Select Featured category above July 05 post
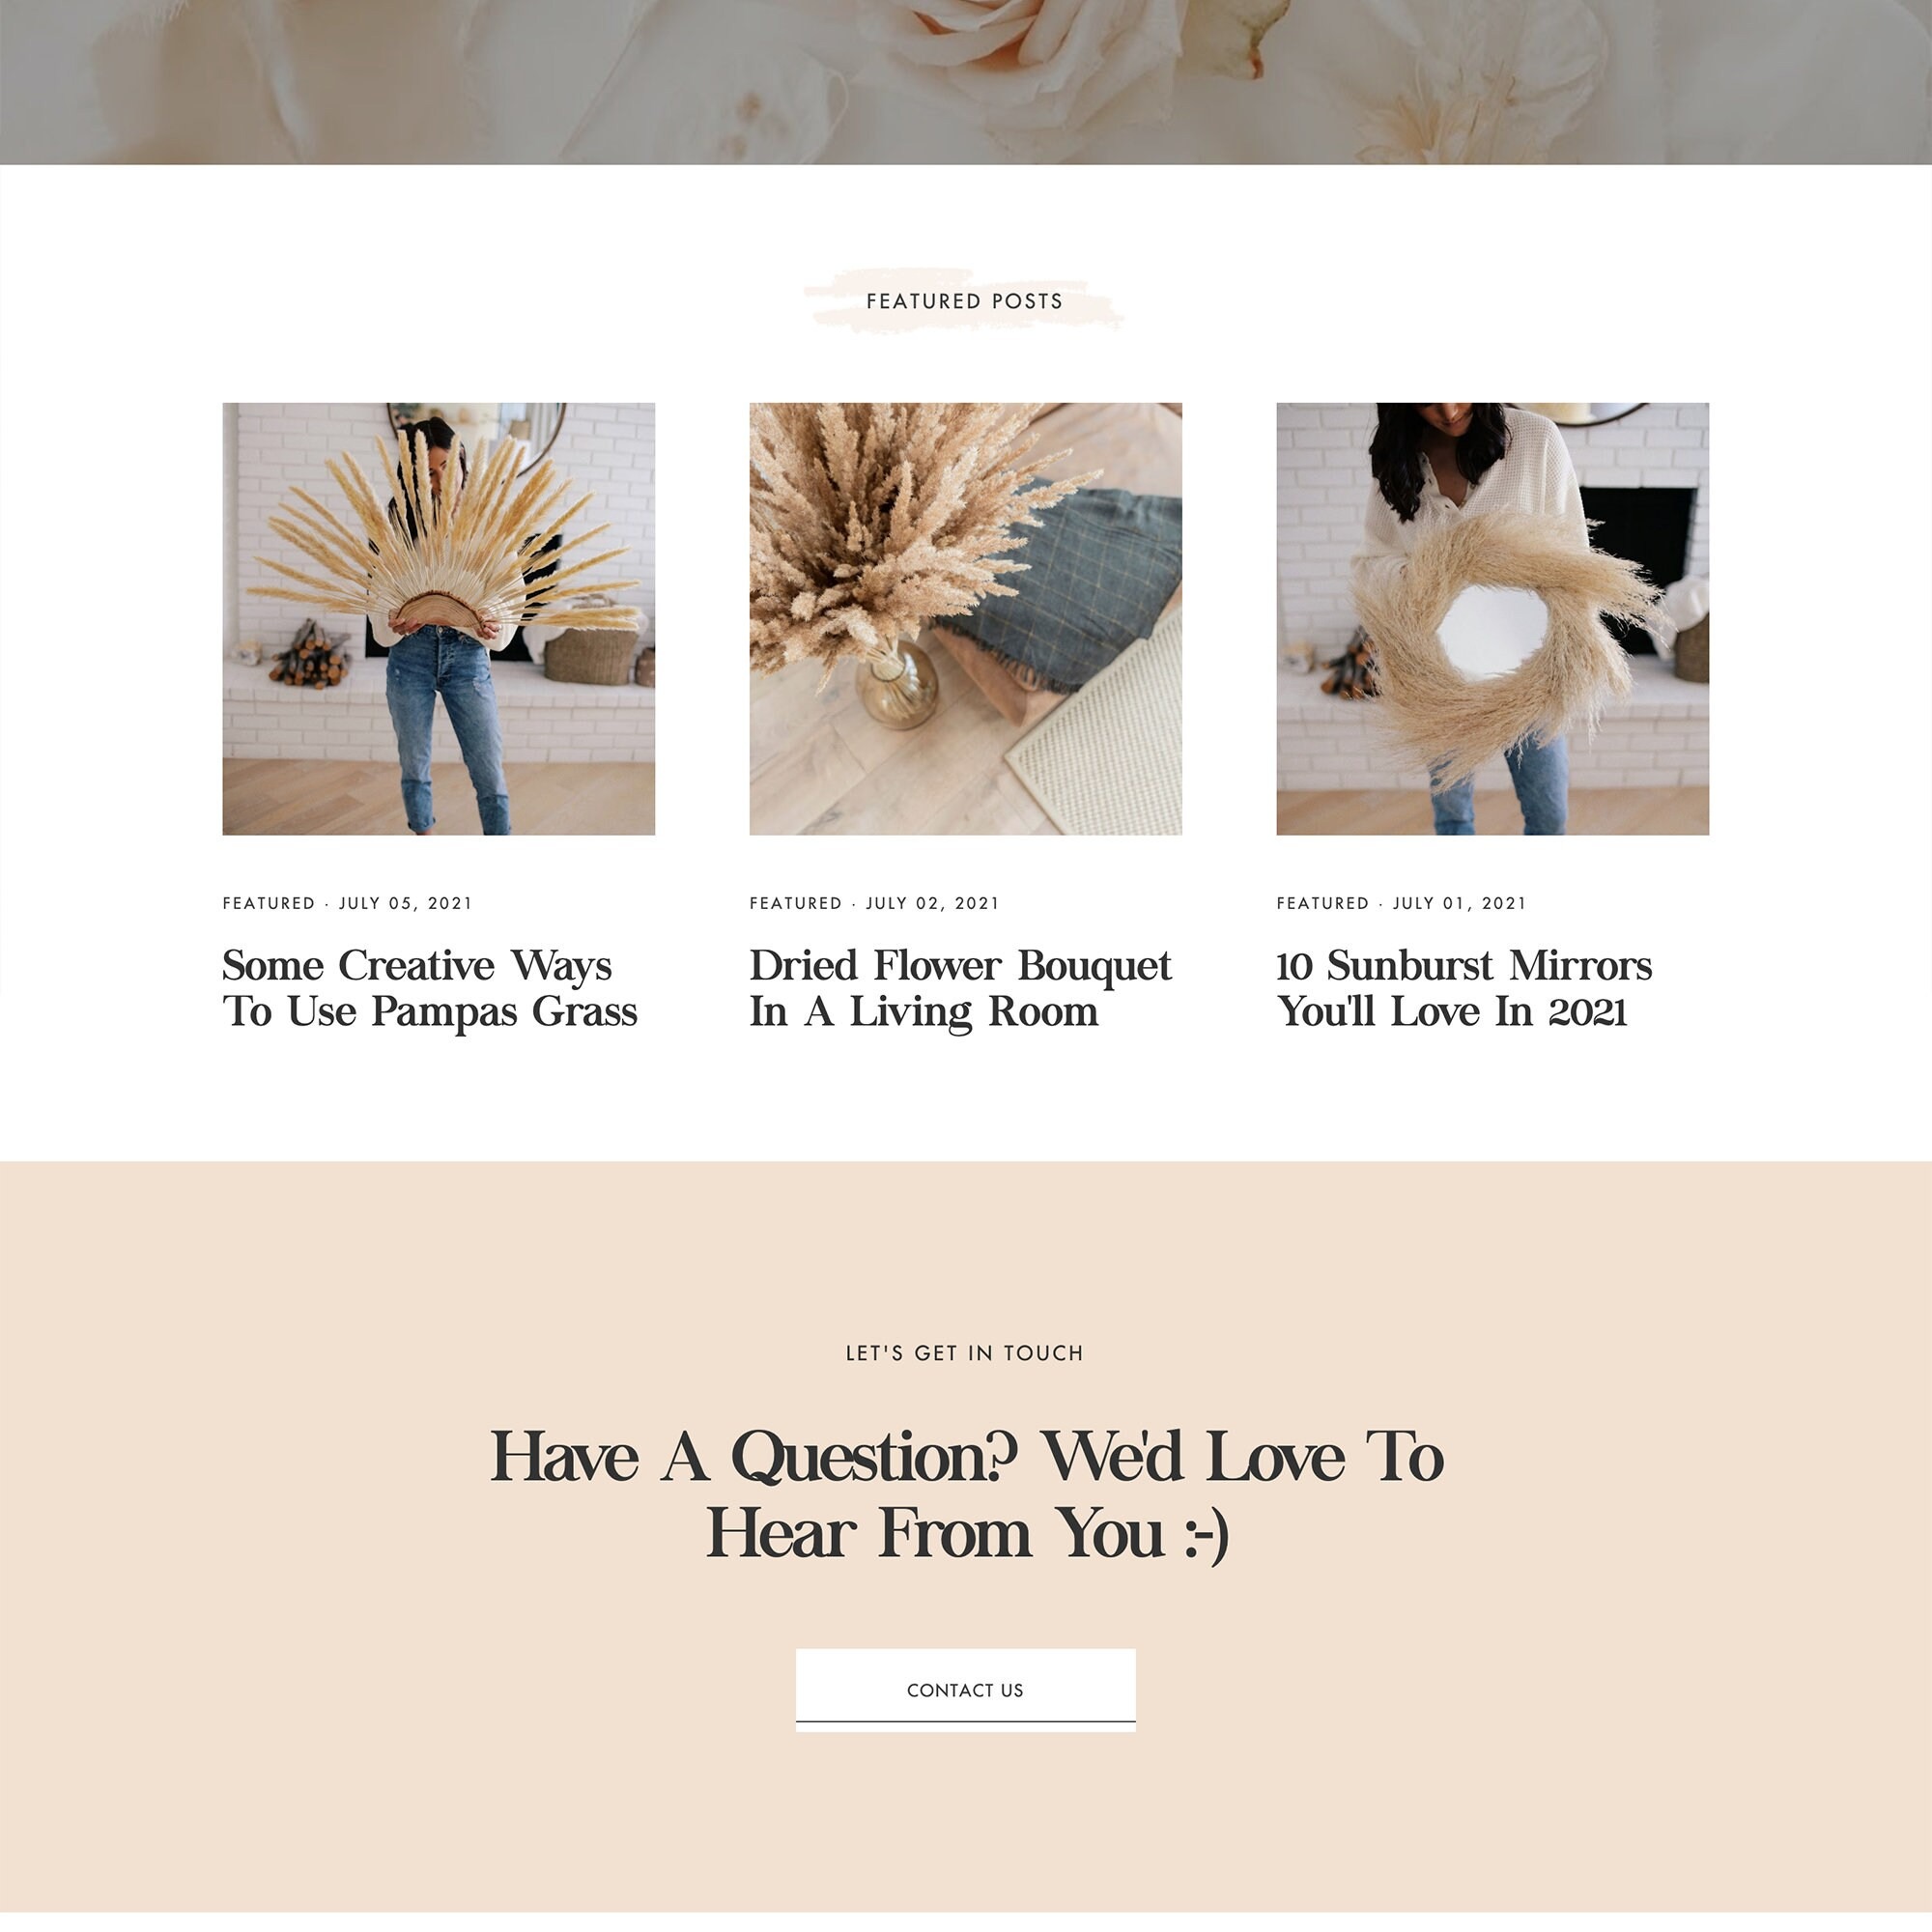Viewport: 1932px width, 1932px height. tap(269, 903)
